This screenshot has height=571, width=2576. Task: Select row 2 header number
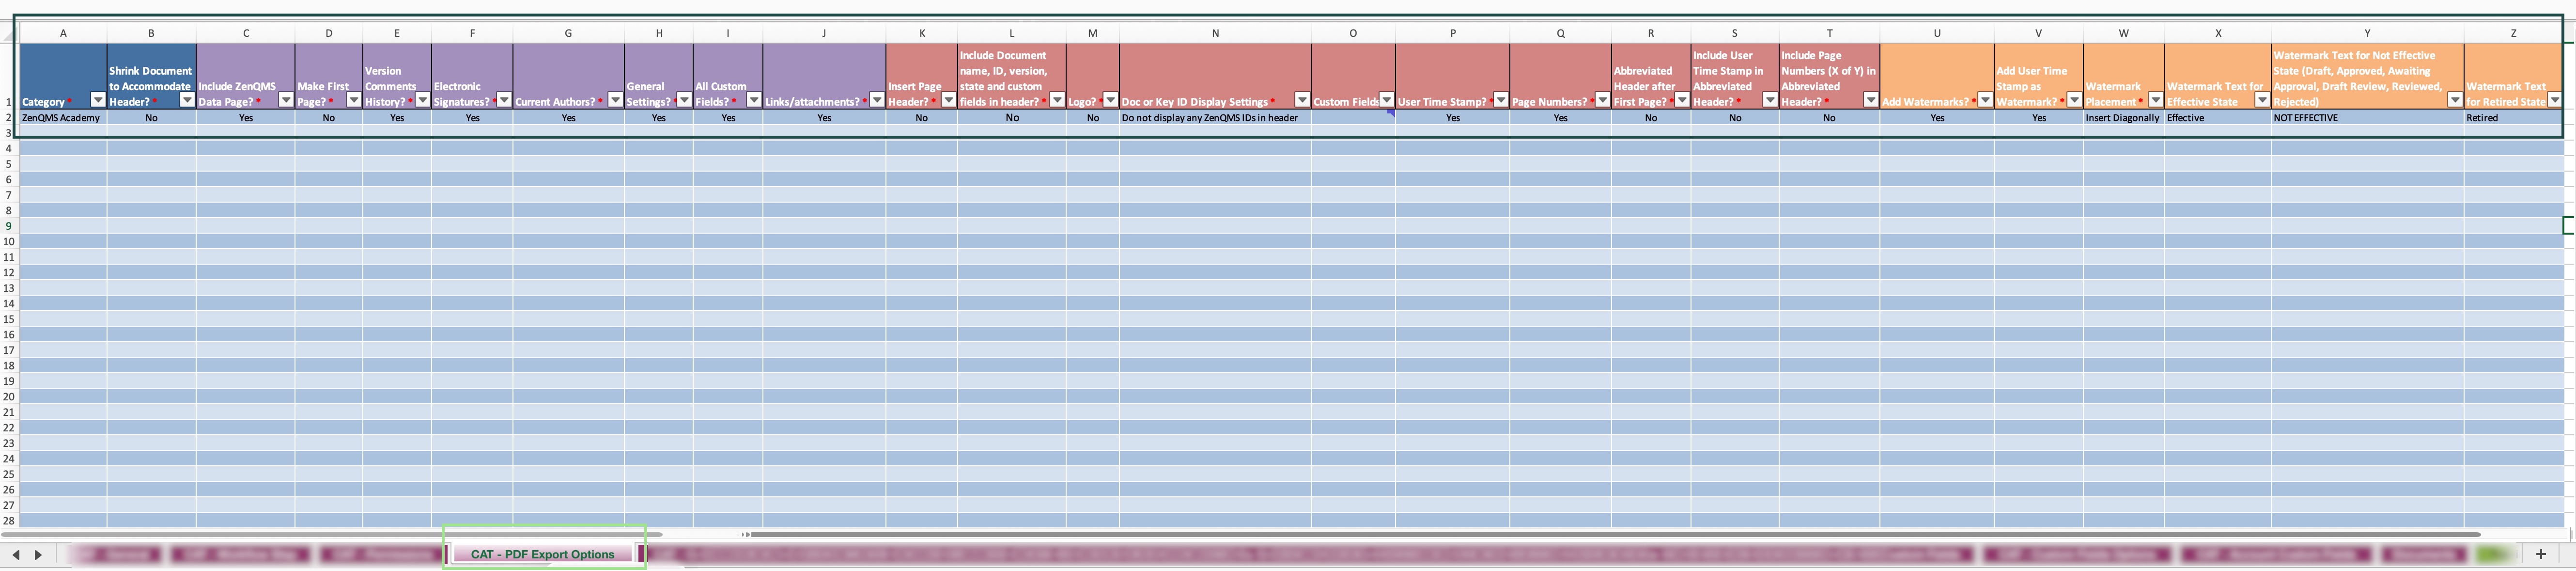[9, 118]
